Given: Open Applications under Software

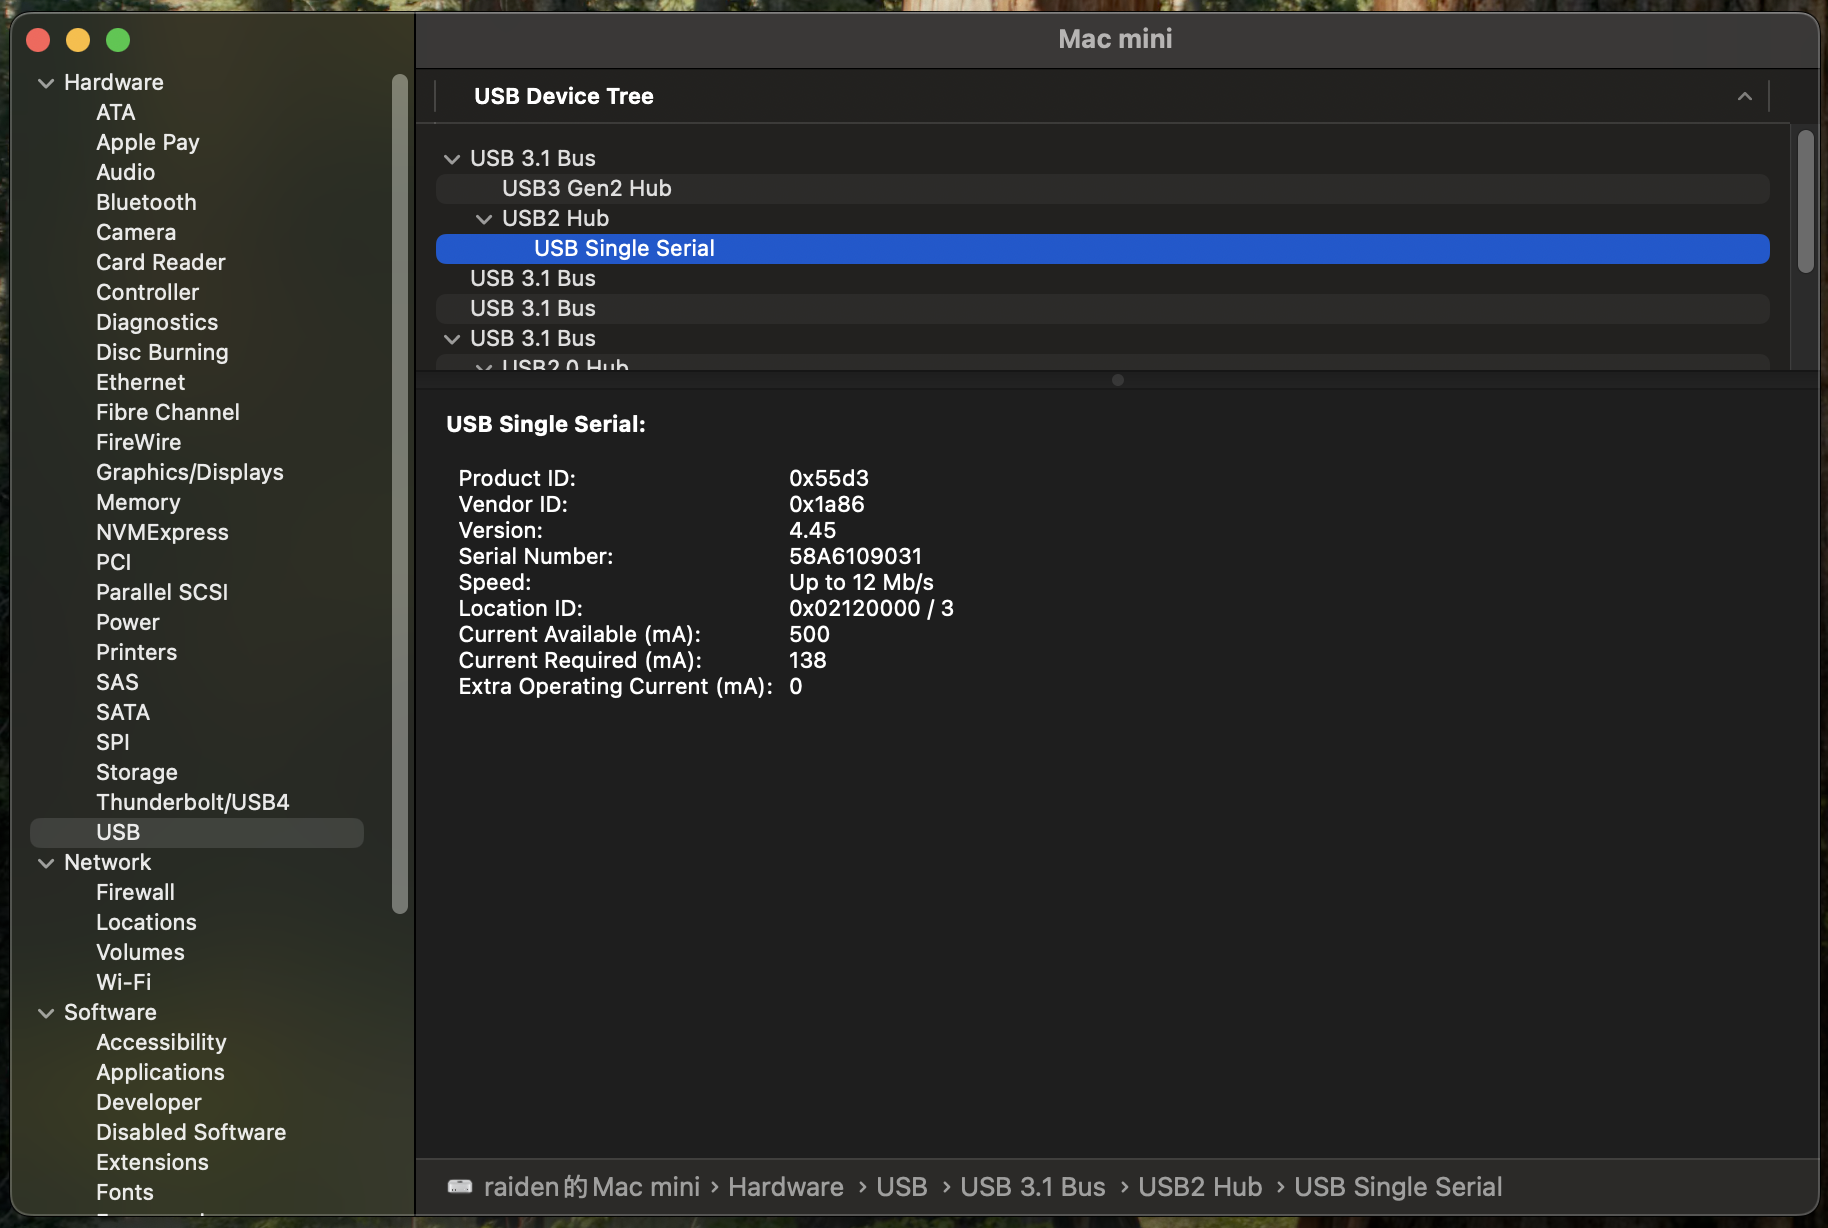Looking at the screenshot, I should coord(160,1073).
